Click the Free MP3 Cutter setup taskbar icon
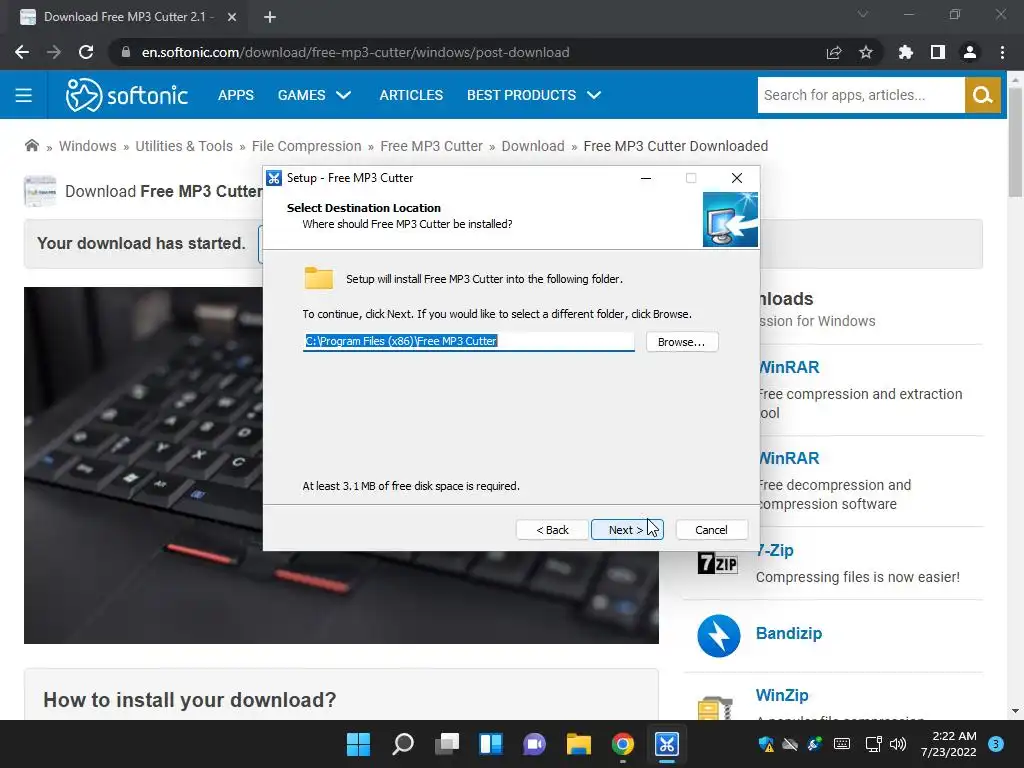The height and width of the screenshot is (768, 1024). (667, 744)
